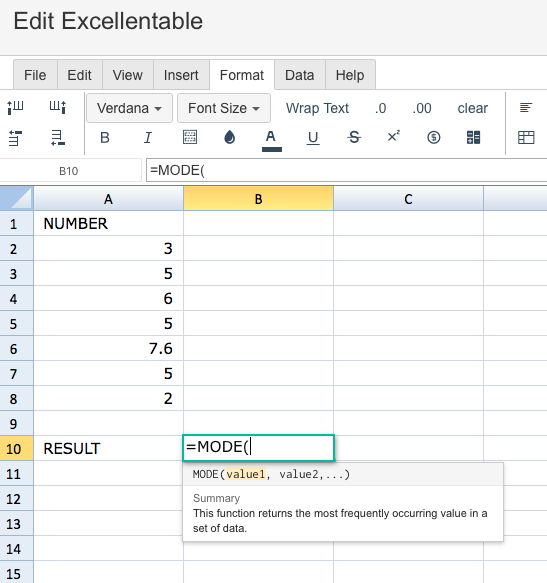Click the clear formatting button
Screen dimensions: 547x583
point(472,108)
